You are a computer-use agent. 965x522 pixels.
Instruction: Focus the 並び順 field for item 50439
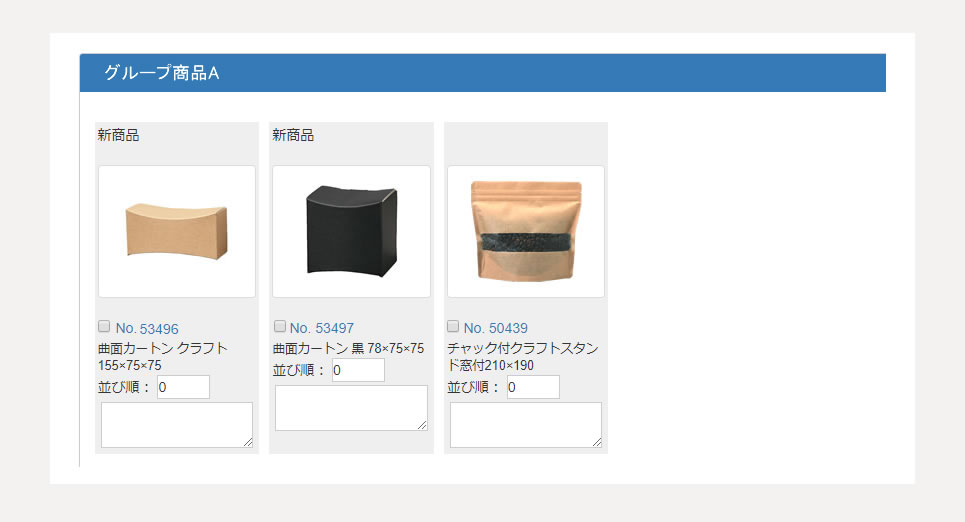point(533,387)
